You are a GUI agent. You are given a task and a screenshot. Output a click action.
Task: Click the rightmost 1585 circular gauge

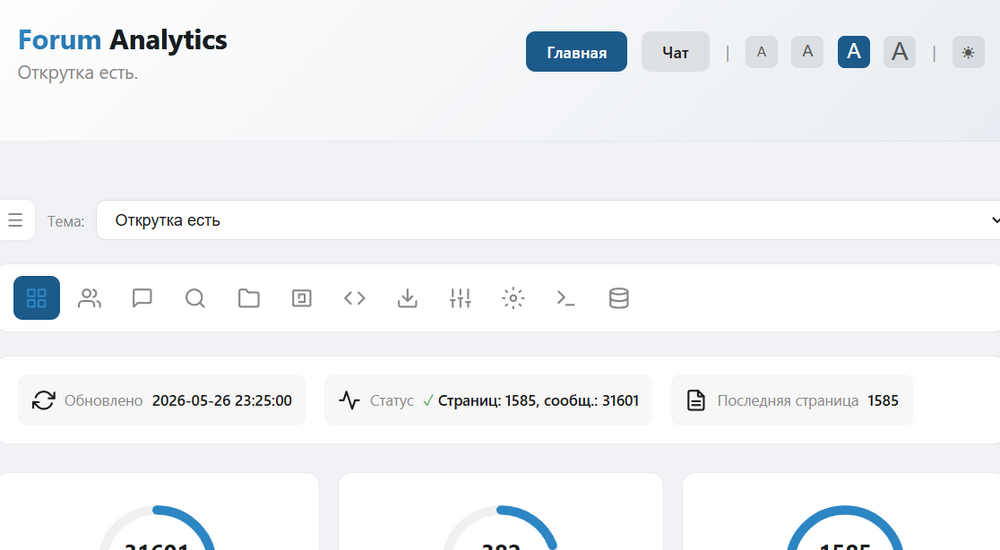point(845,528)
